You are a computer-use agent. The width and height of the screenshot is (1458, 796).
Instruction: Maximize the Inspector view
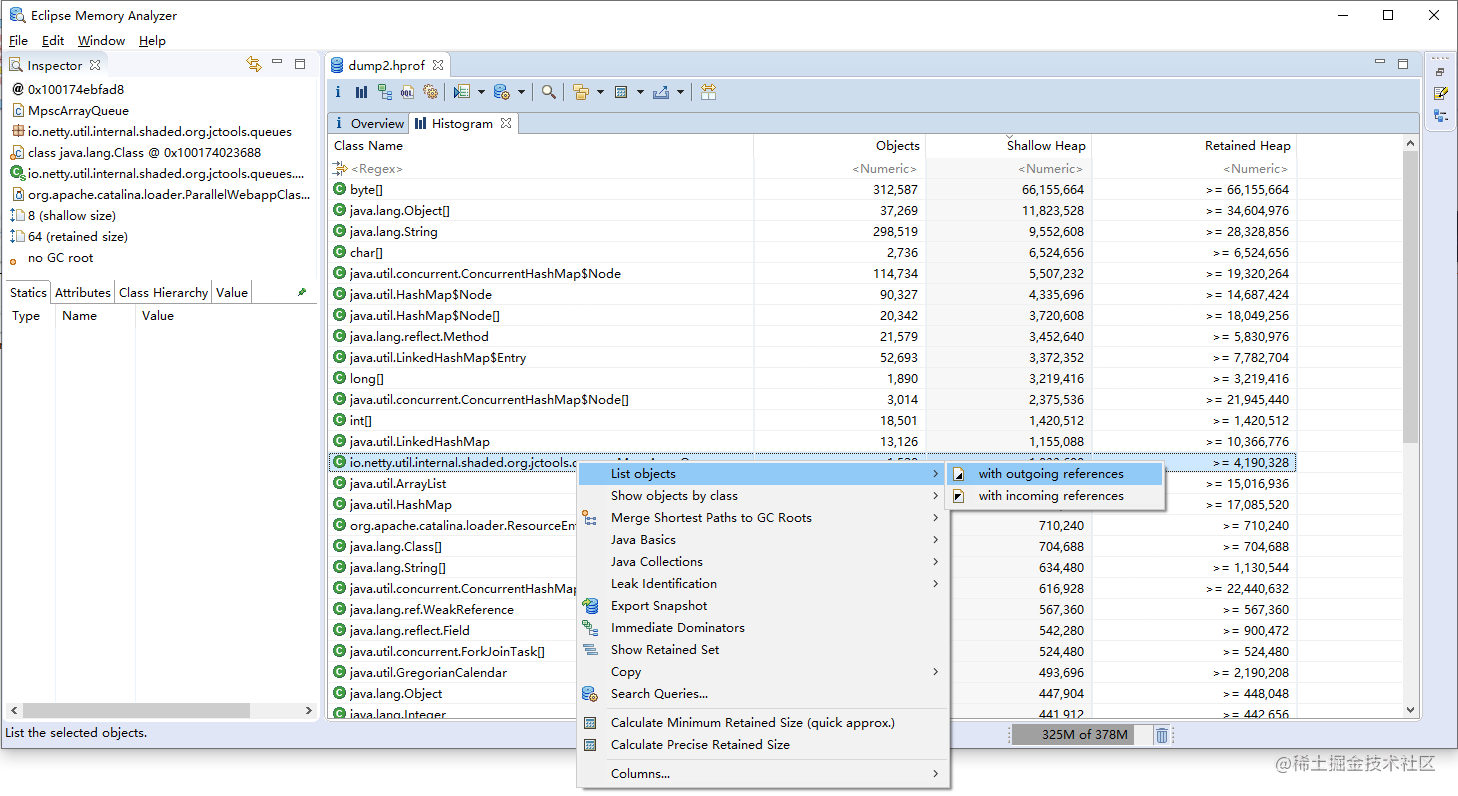click(x=300, y=64)
